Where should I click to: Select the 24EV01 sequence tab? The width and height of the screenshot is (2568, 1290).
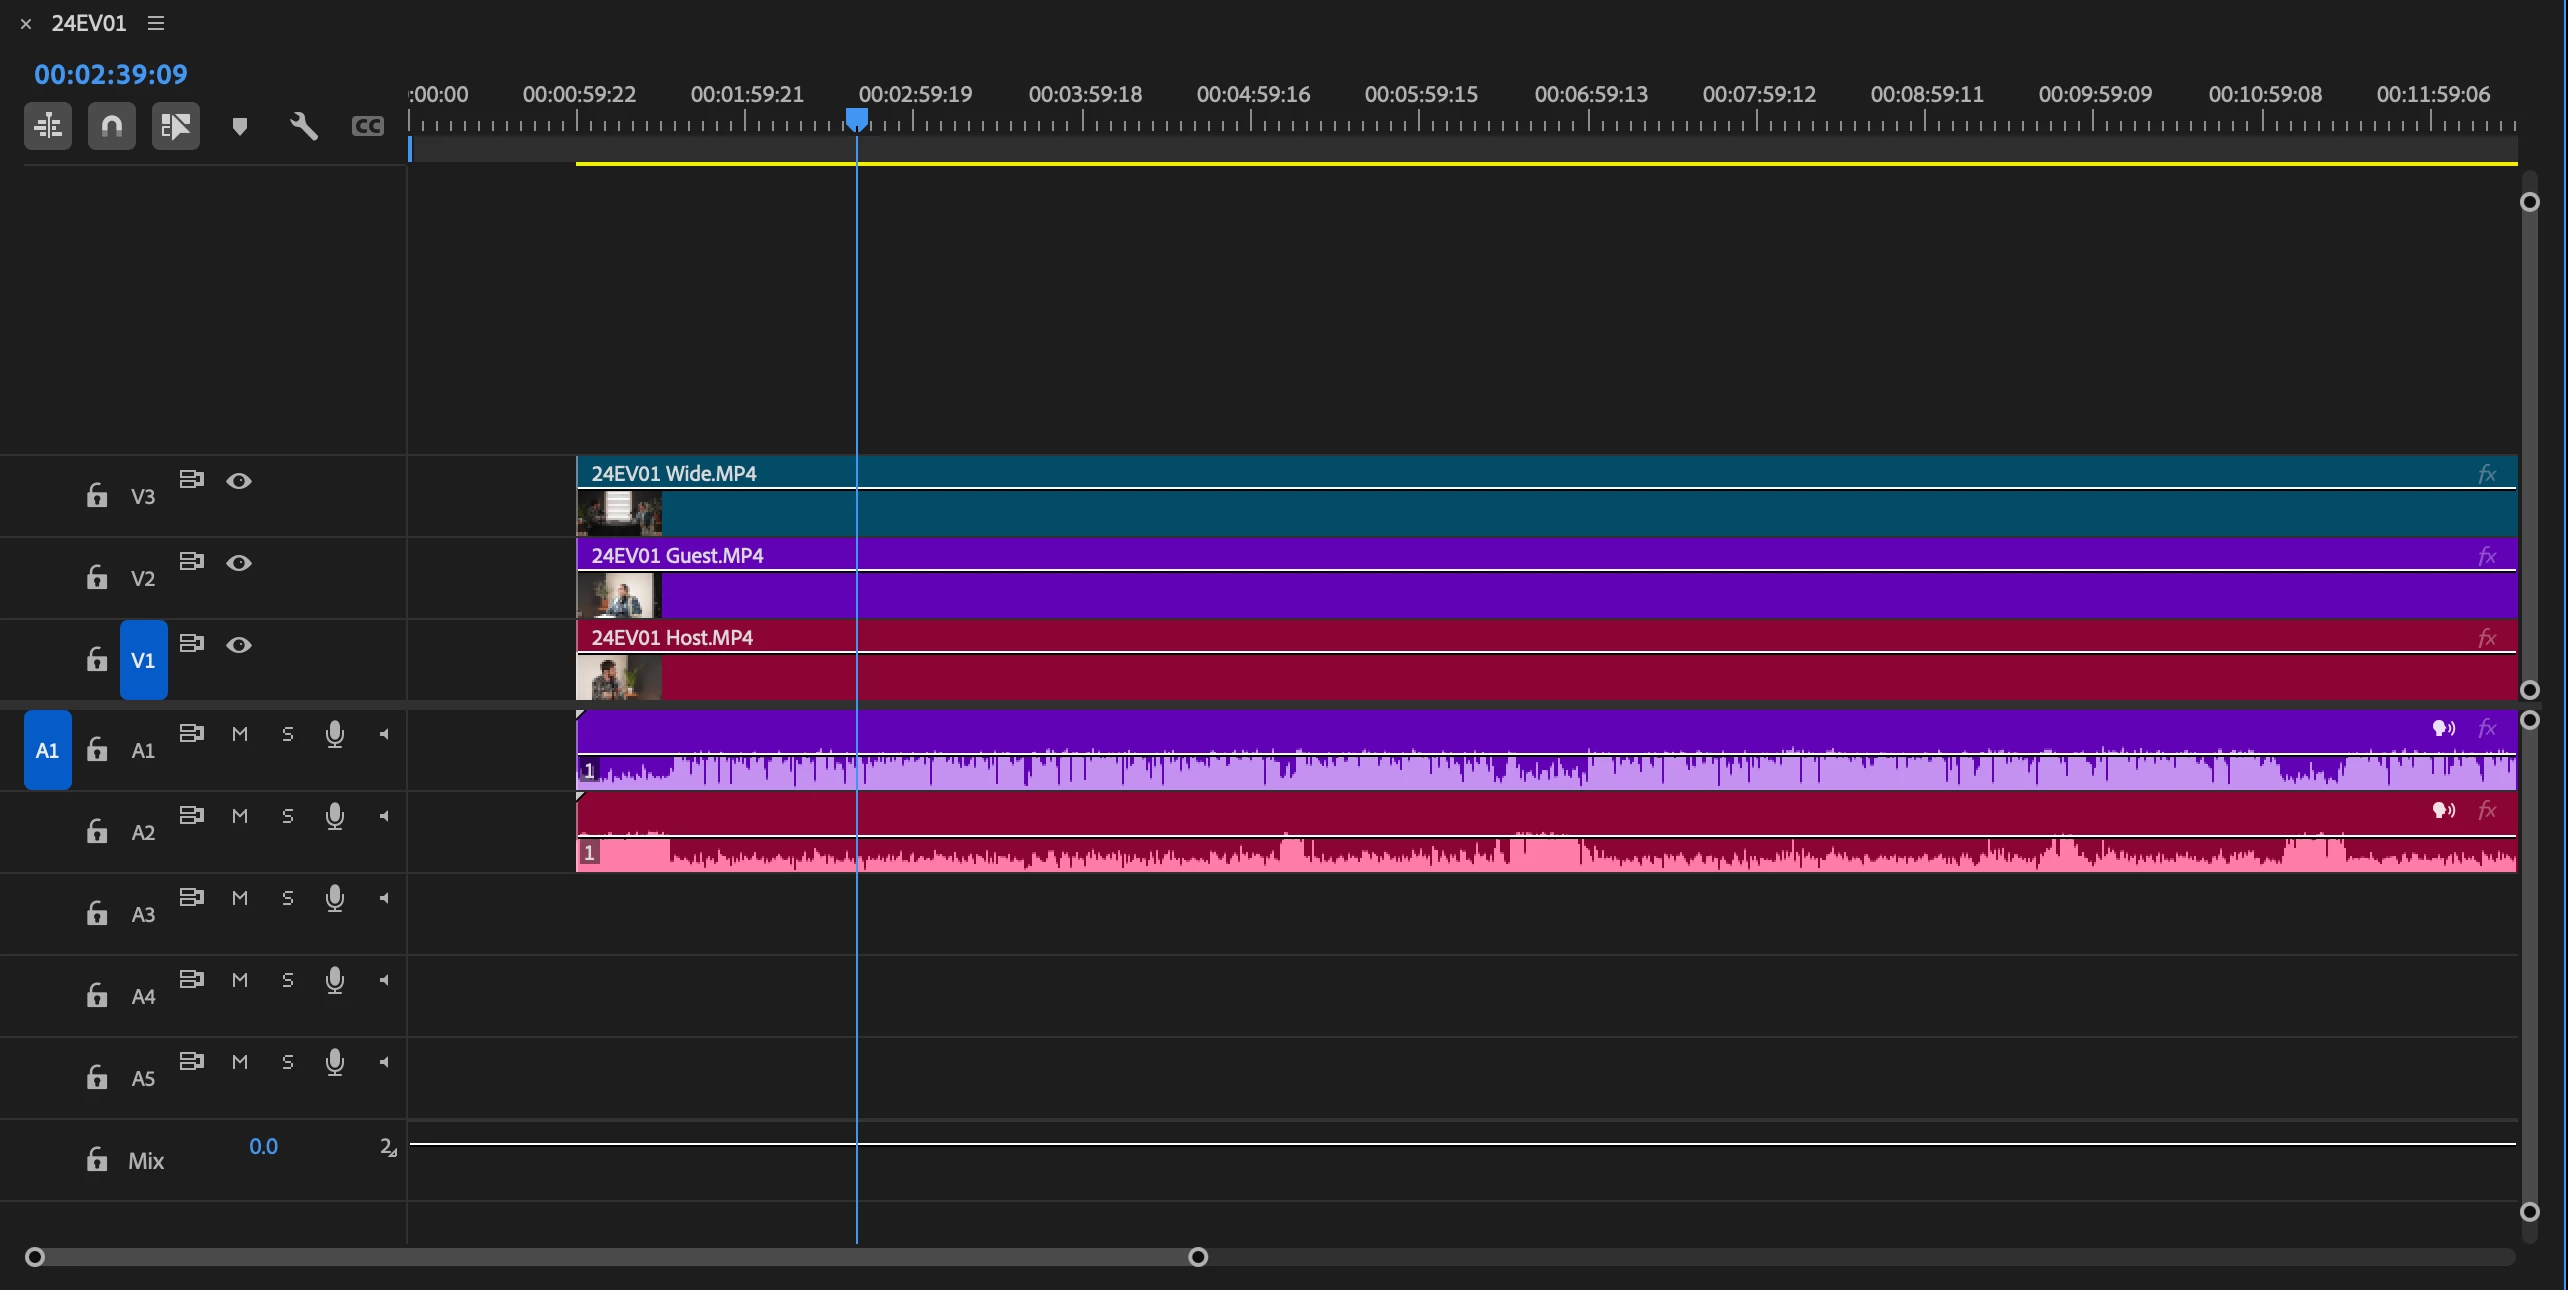pos(88,23)
